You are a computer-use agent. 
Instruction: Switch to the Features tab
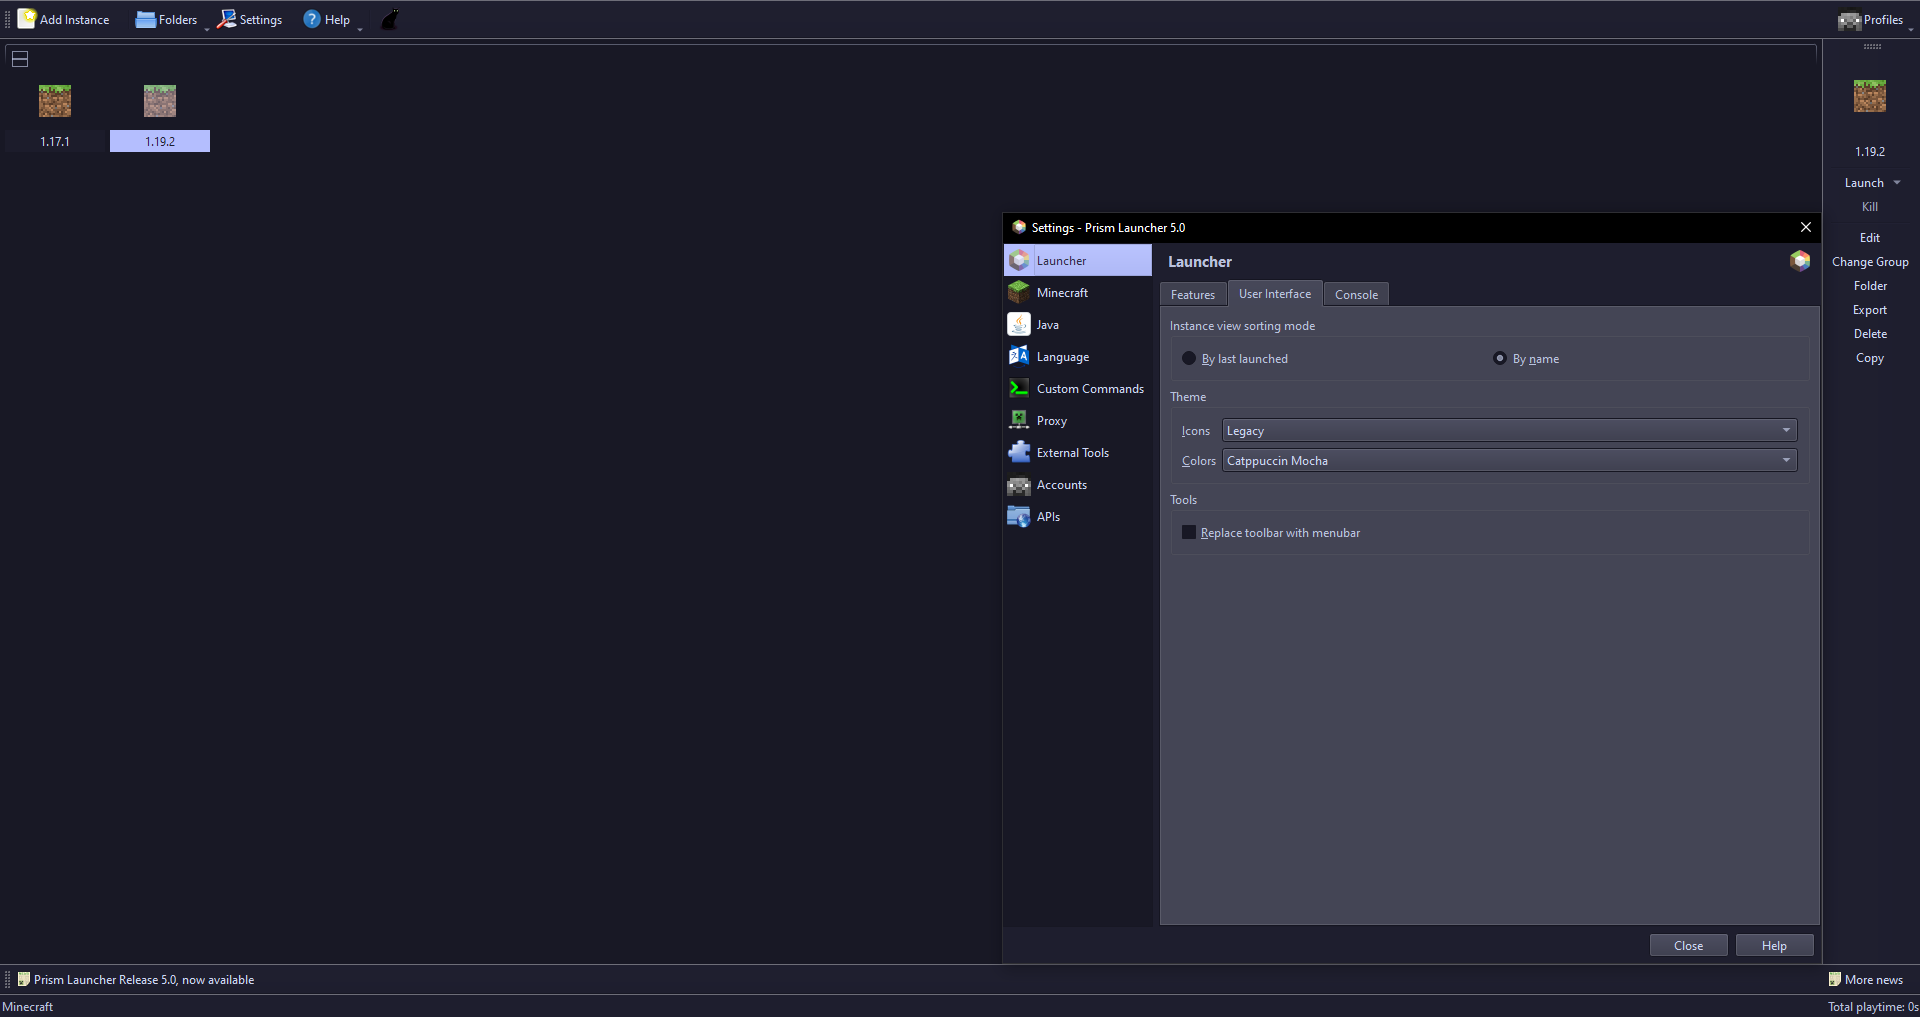tap(1193, 294)
